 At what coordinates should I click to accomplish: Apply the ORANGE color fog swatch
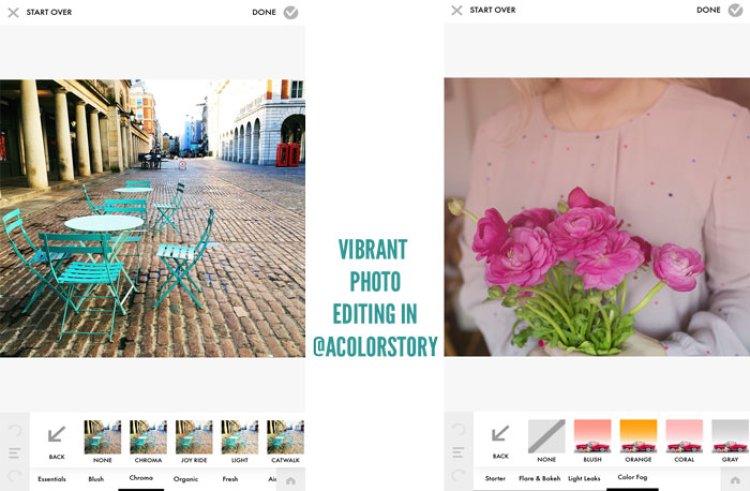tap(638, 436)
